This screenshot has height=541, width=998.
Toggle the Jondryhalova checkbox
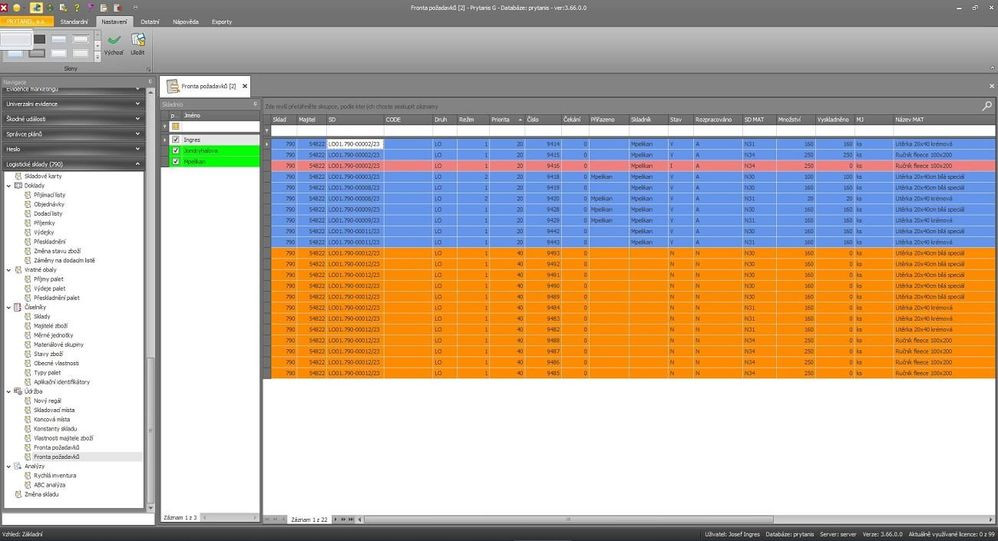(x=176, y=150)
